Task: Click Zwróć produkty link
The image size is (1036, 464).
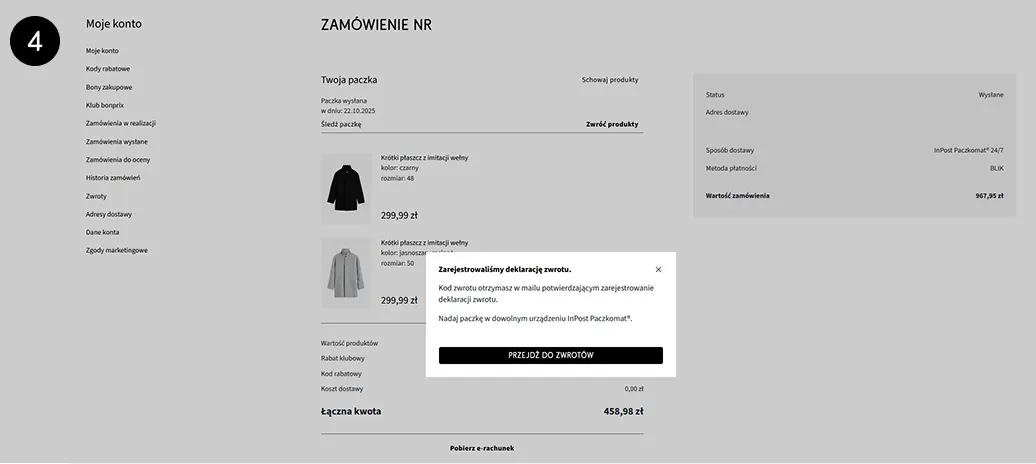Action: [612, 125]
